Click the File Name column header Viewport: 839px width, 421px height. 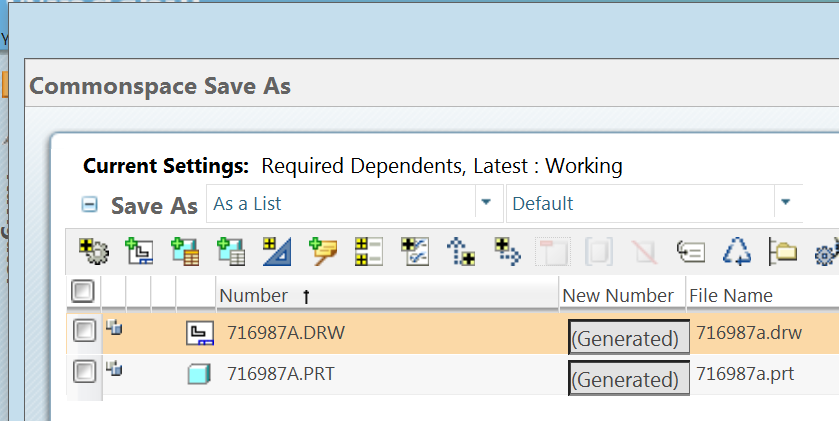pyautogui.click(x=731, y=295)
